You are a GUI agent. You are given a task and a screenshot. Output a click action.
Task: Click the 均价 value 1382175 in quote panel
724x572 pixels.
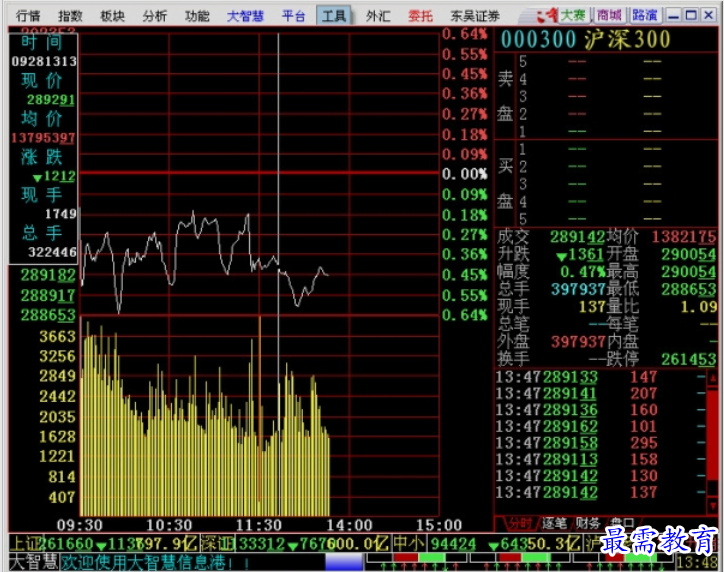point(684,237)
